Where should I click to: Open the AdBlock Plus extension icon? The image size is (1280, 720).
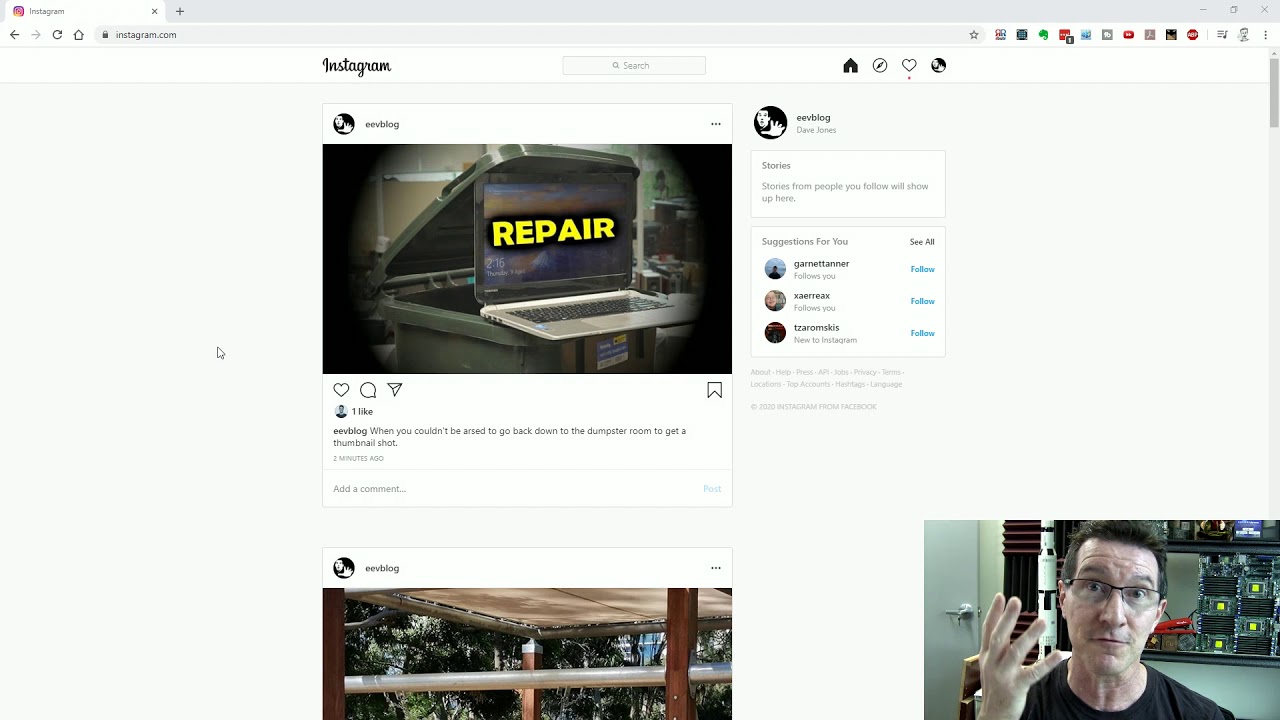1192,34
